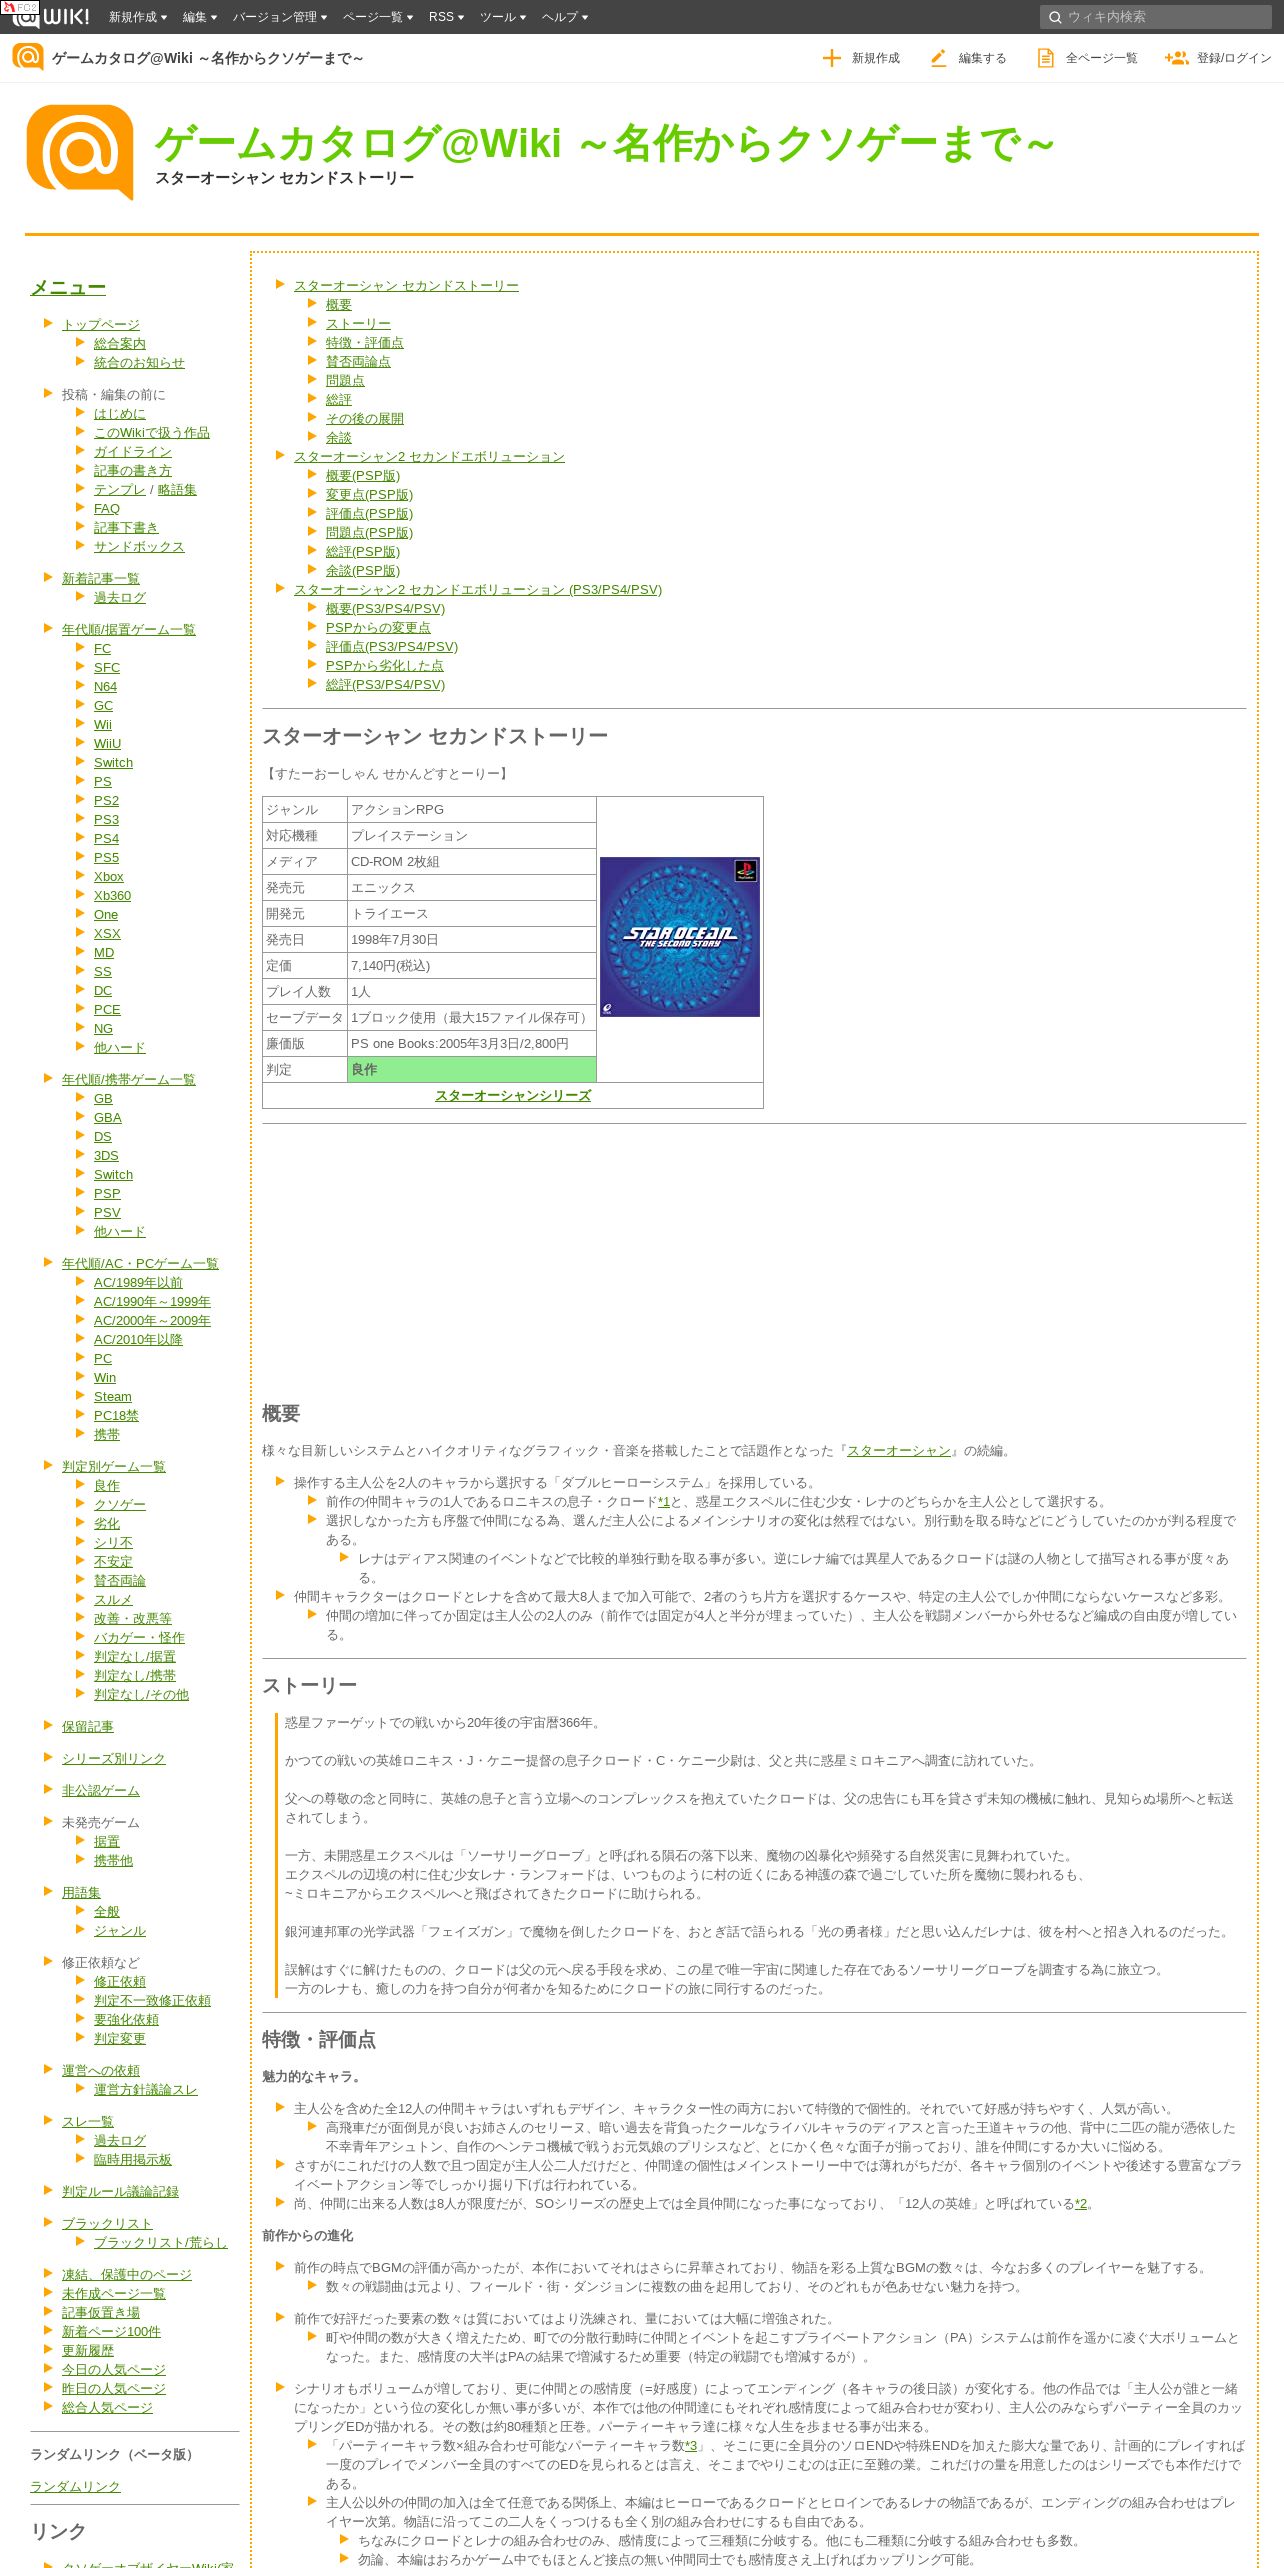The image size is (1284, 2568).
Task: Open the ツール dropdown menu
Action: coord(502,17)
